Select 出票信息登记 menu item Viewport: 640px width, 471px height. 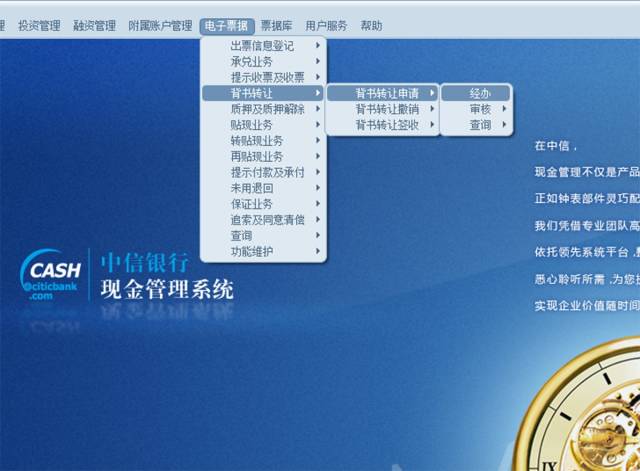coord(263,46)
